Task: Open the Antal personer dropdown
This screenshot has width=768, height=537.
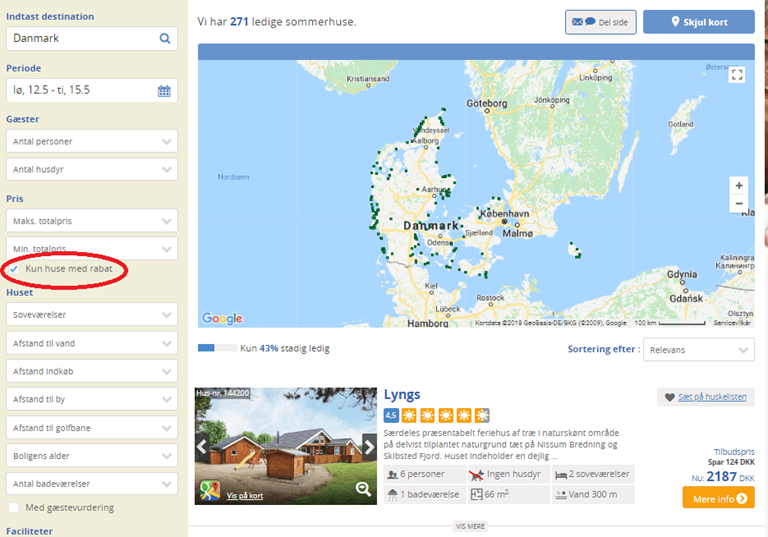Action: click(x=92, y=142)
